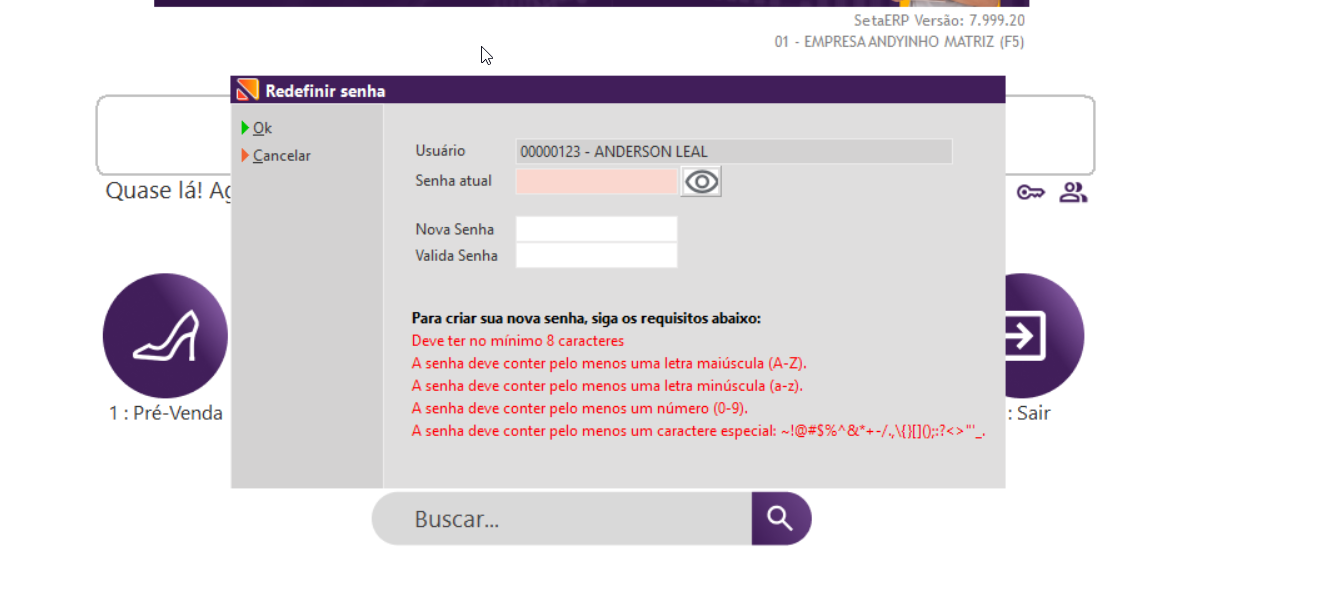This screenshot has width=1320, height=592.
Task: Click the Redefinir senha title text
Action: 325,91
